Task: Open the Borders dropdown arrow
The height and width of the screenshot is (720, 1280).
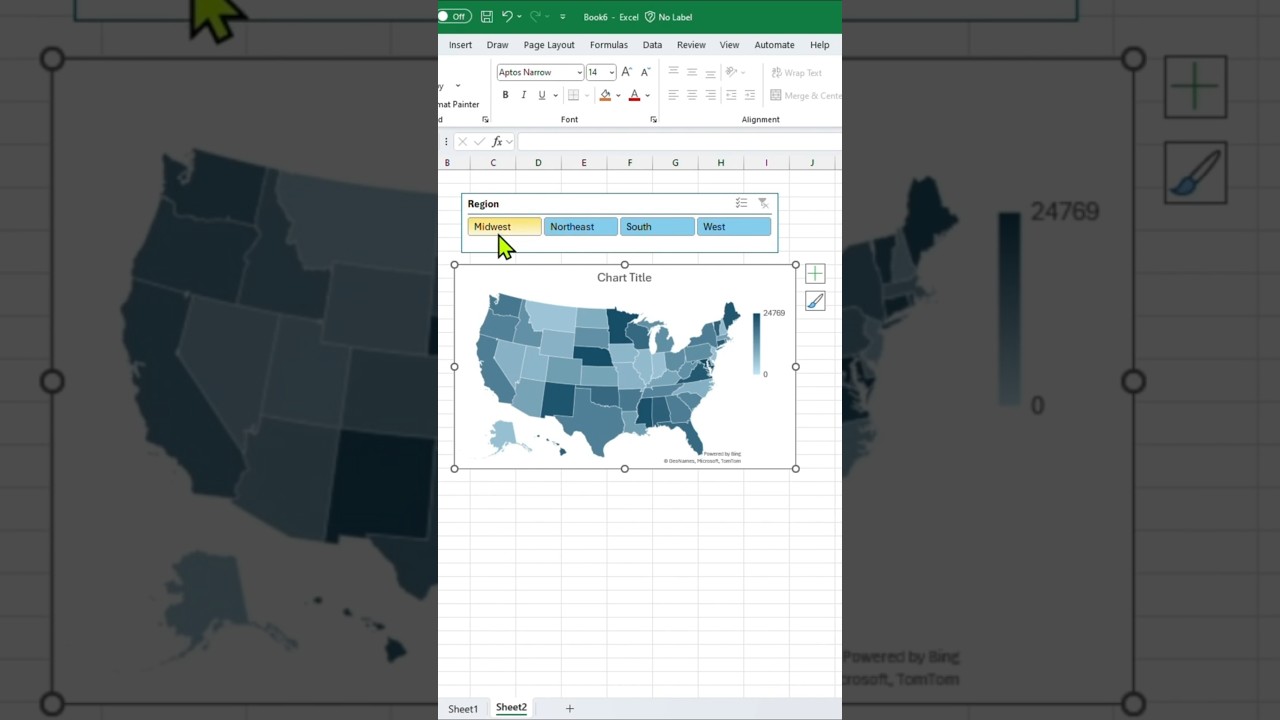Action: click(586, 95)
